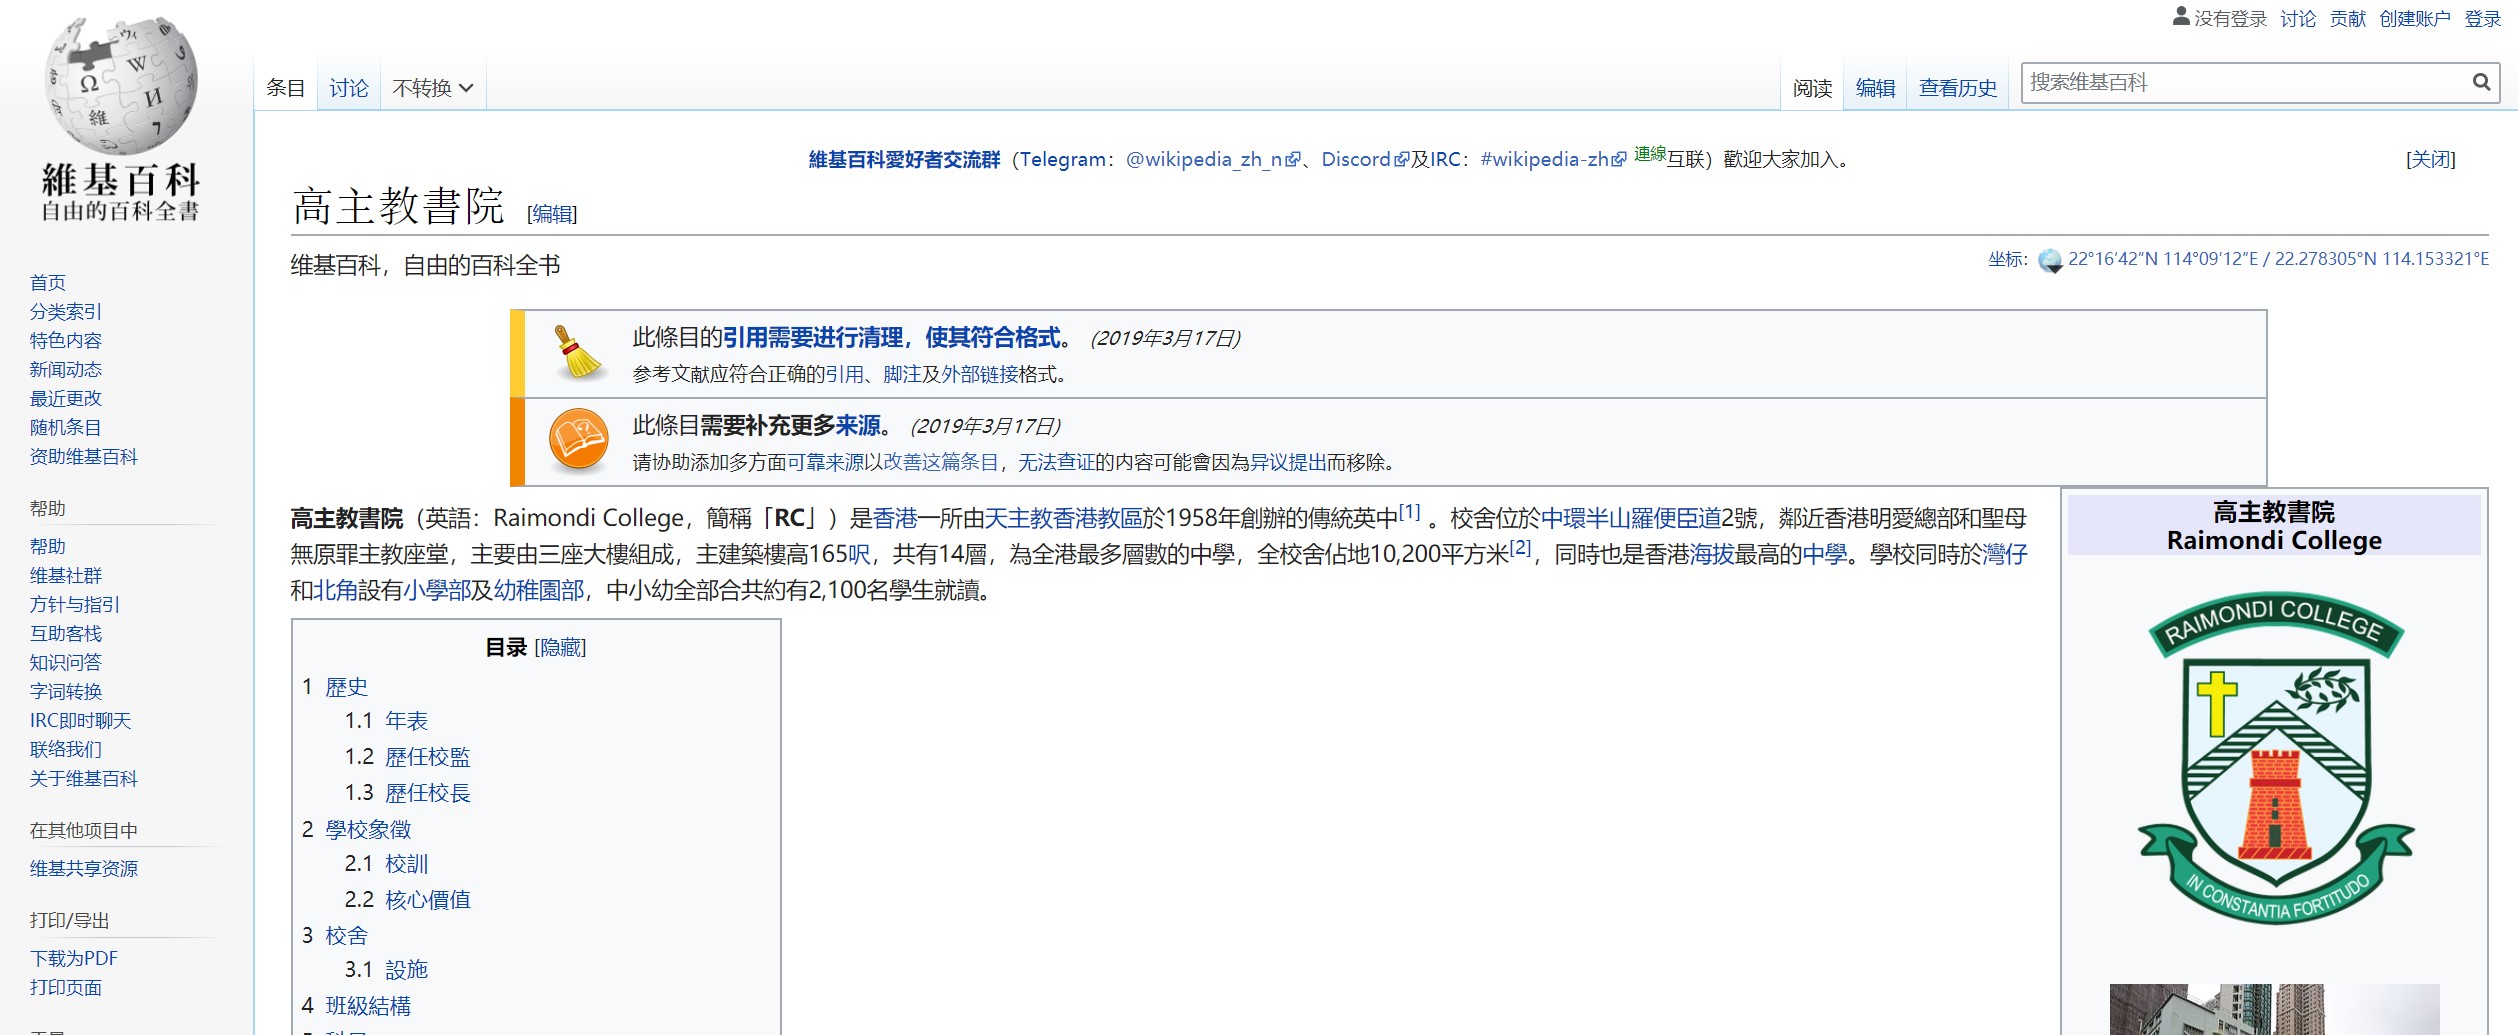
Task: Click the Wikipedia globe logo
Action: tap(121, 85)
